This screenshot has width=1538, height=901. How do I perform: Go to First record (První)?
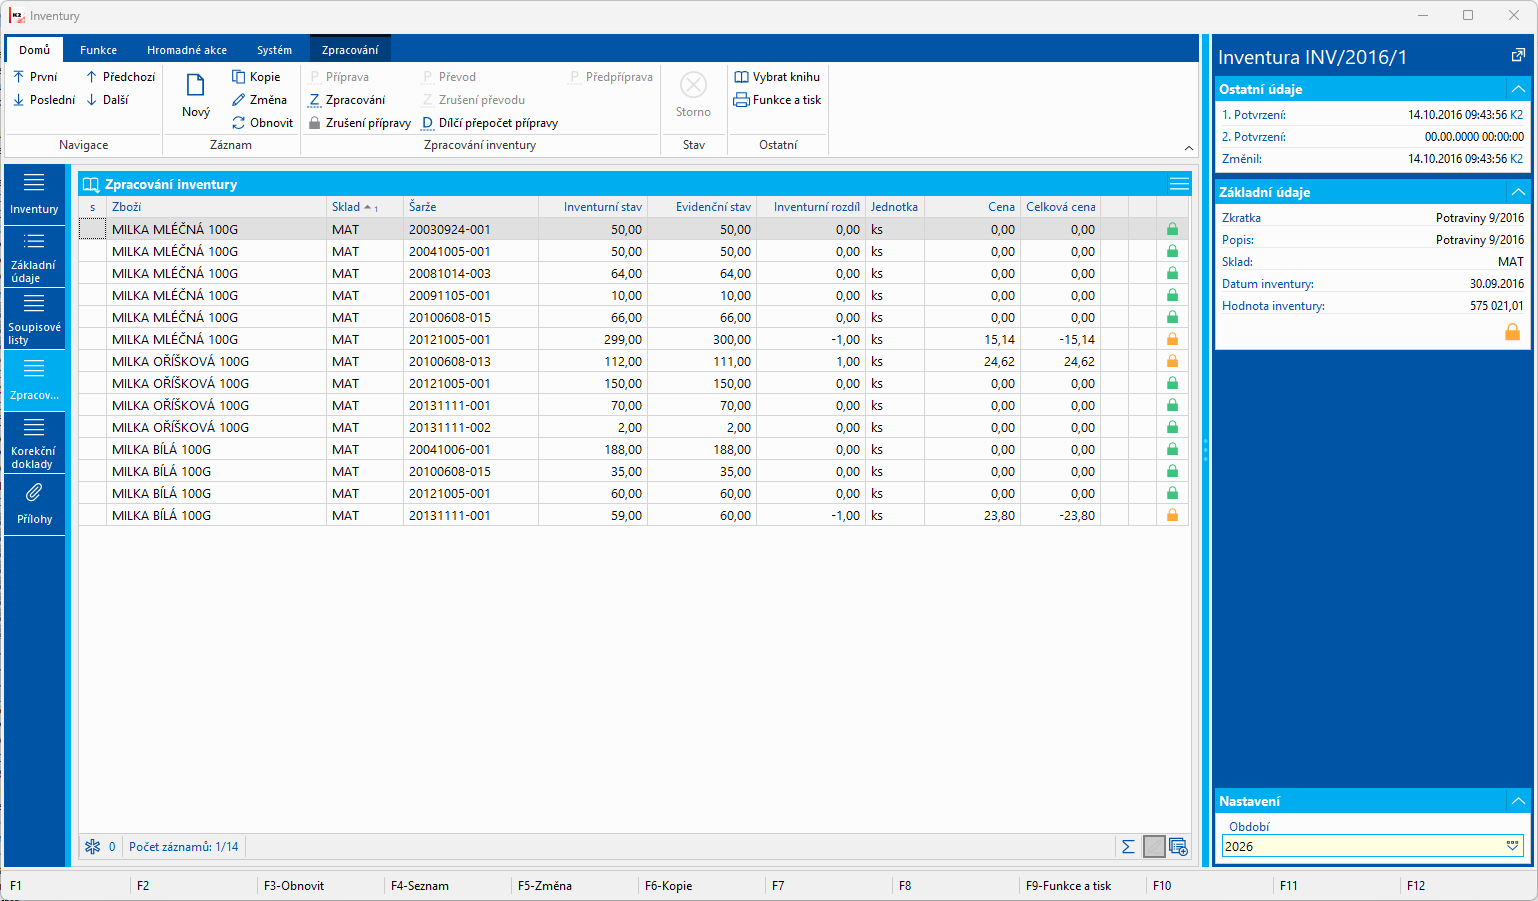[35, 77]
